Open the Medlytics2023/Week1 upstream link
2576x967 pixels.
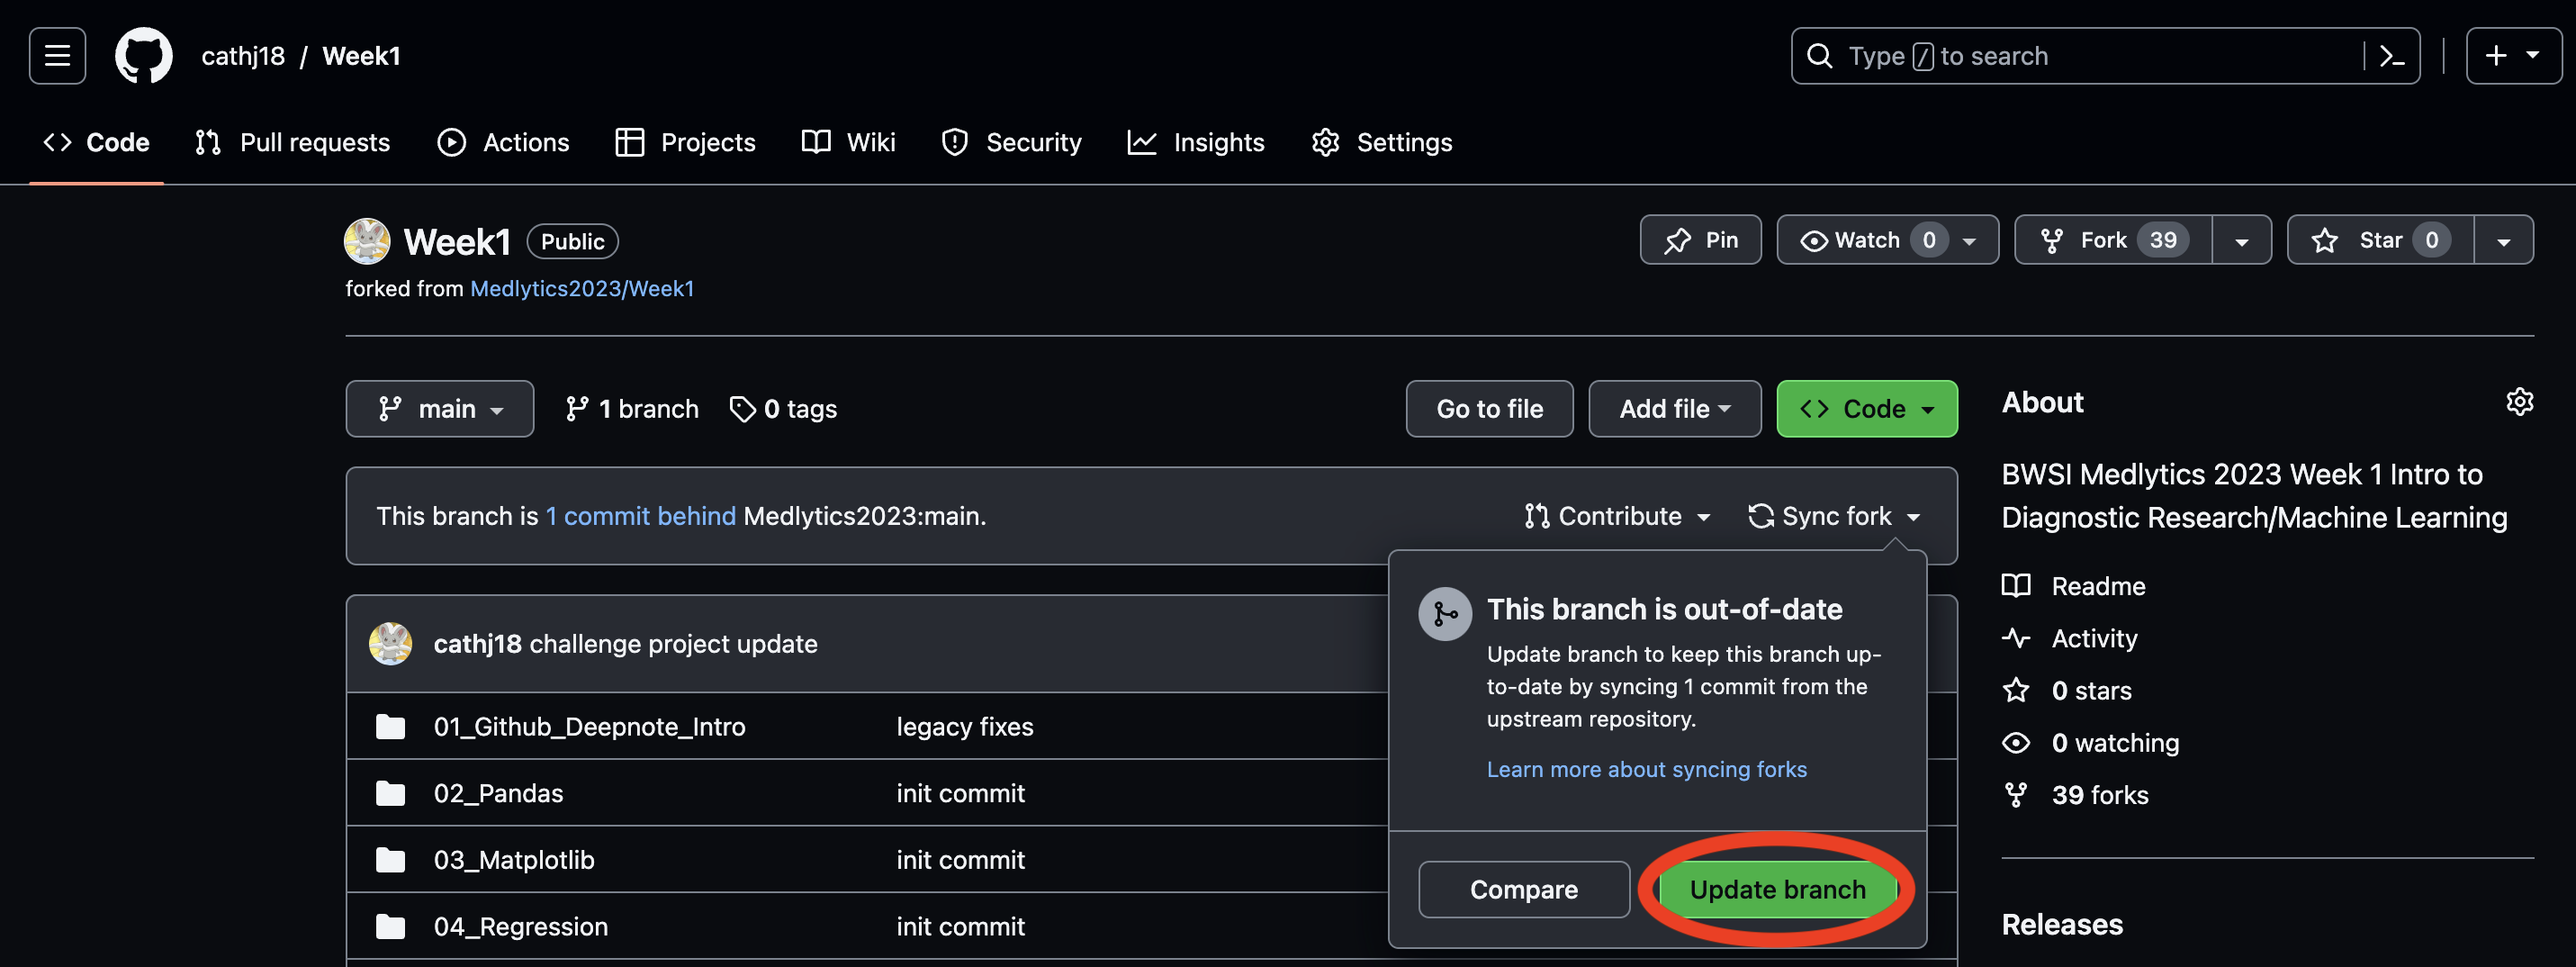click(582, 288)
